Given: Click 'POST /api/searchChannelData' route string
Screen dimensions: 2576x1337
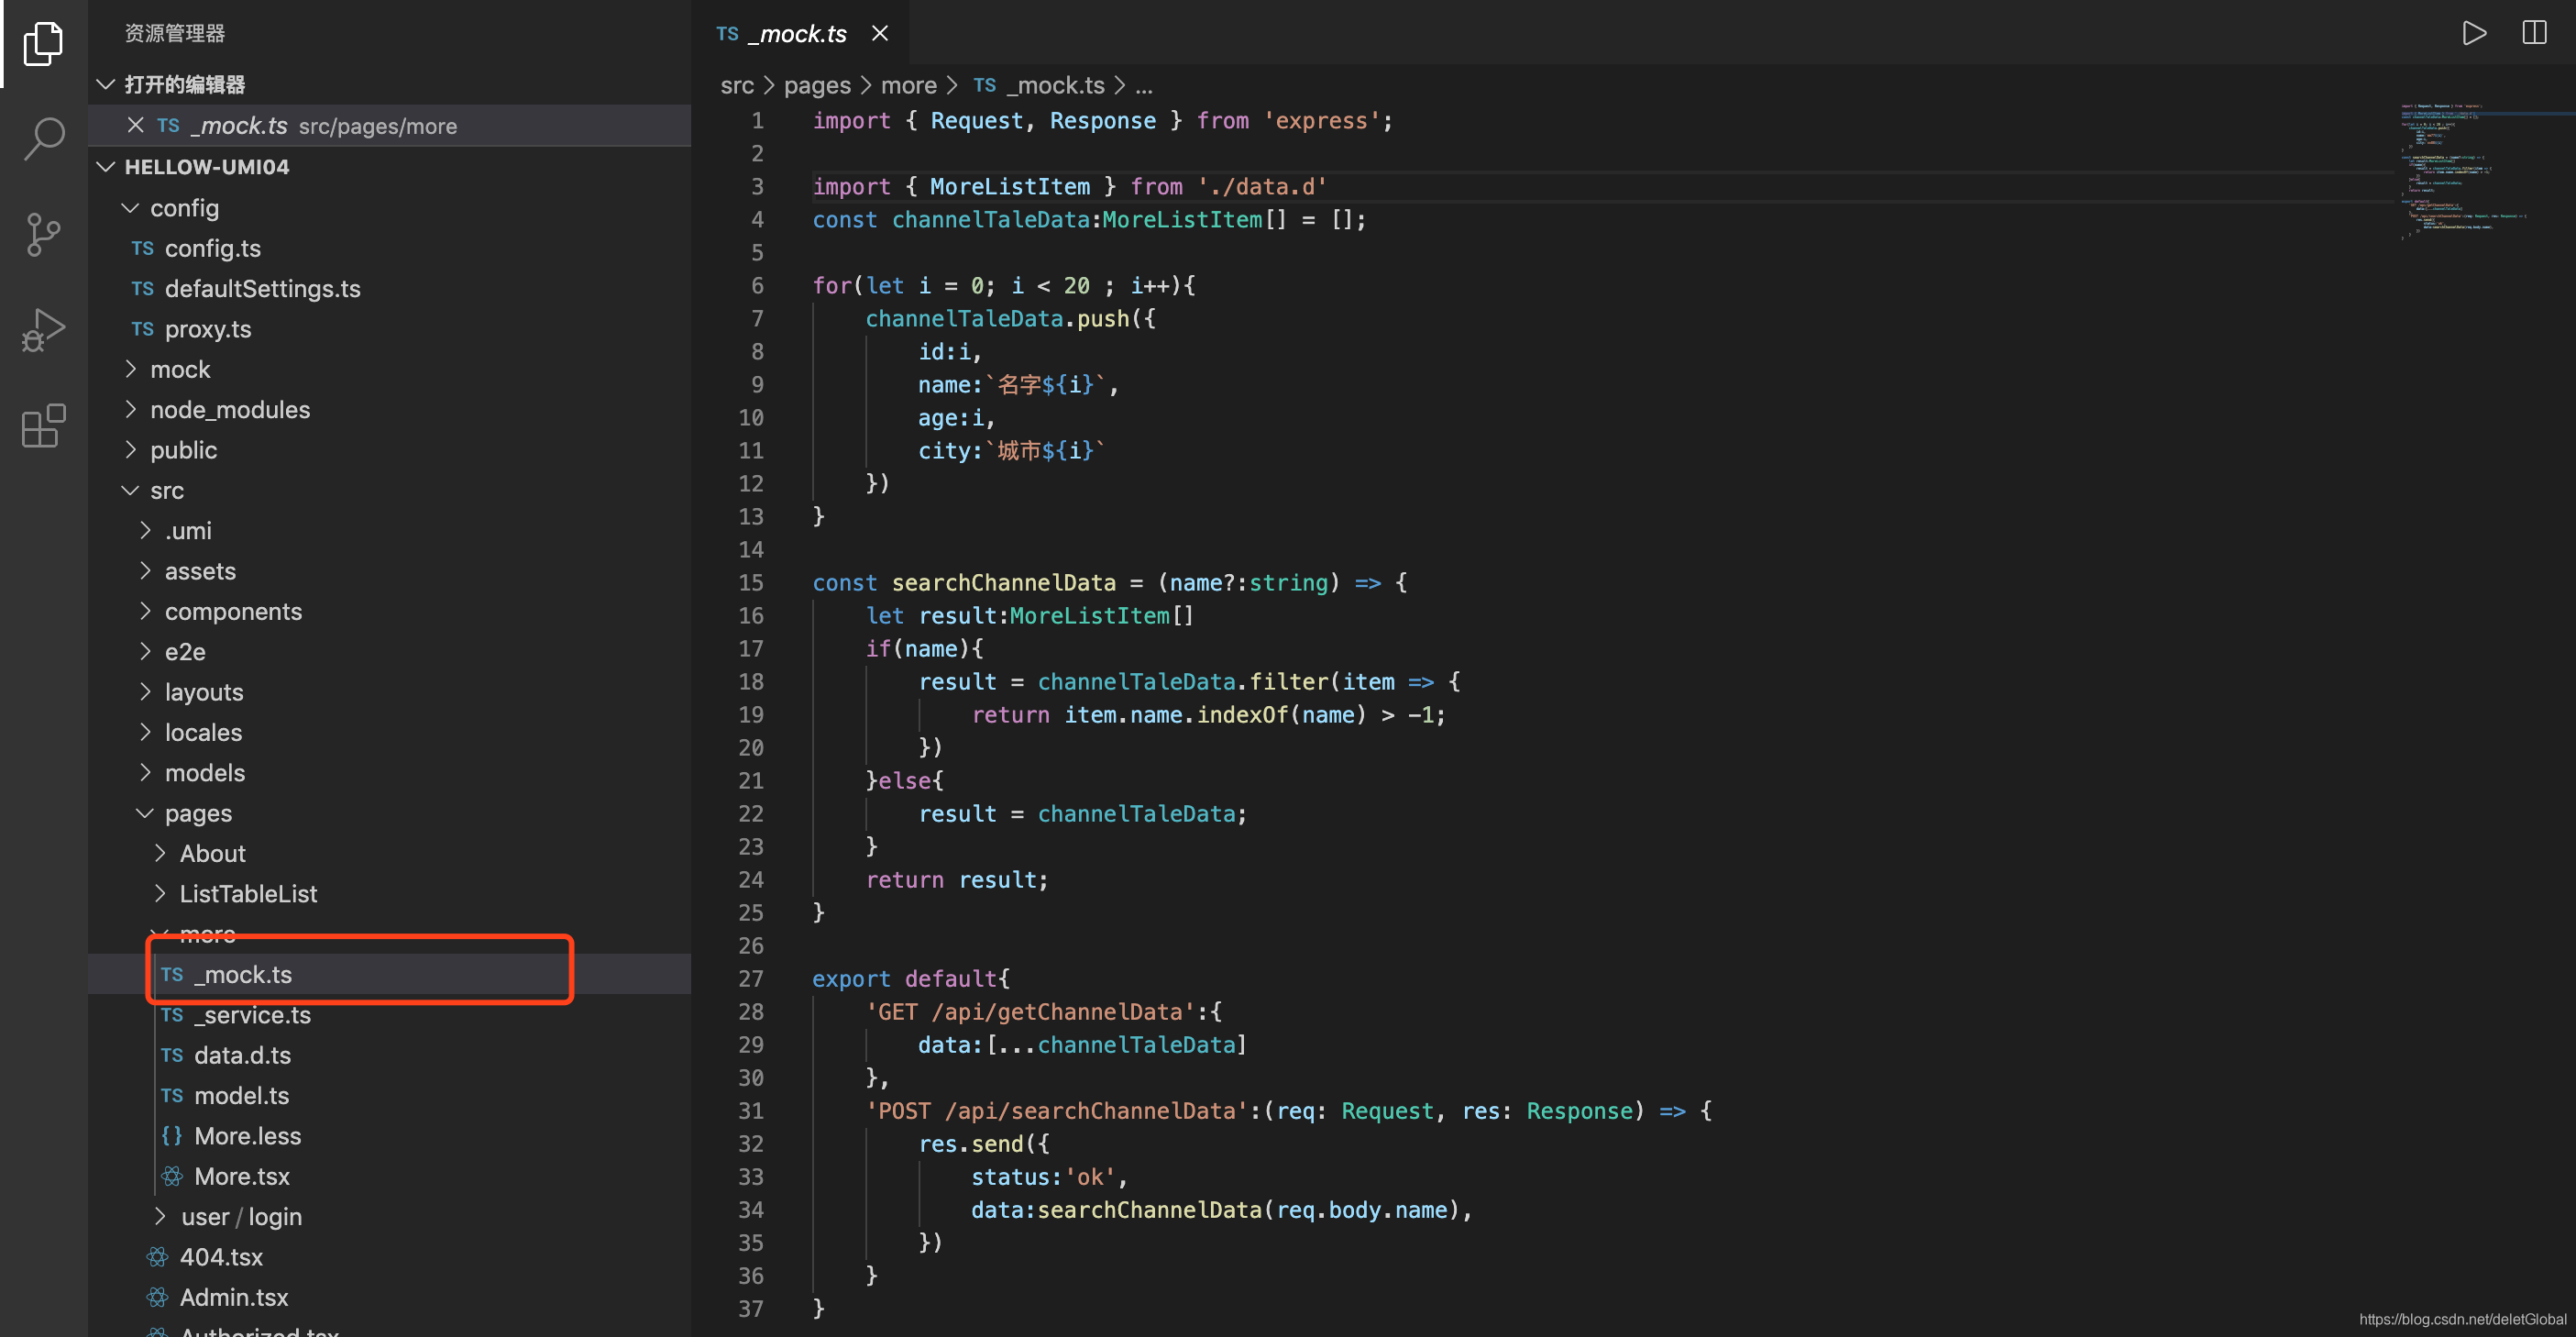Looking at the screenshot, I should pyautogui.click(x=1057, y=1110).
